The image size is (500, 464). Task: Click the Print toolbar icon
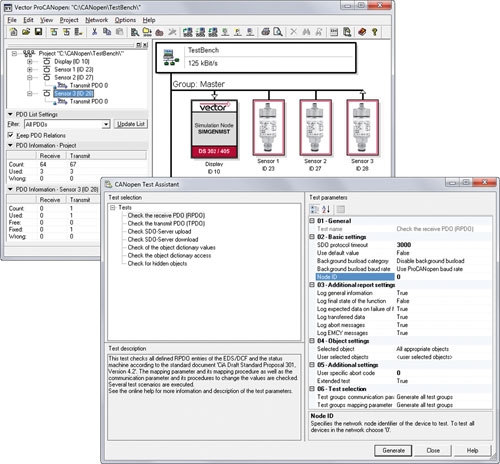[x=265, y=32]
